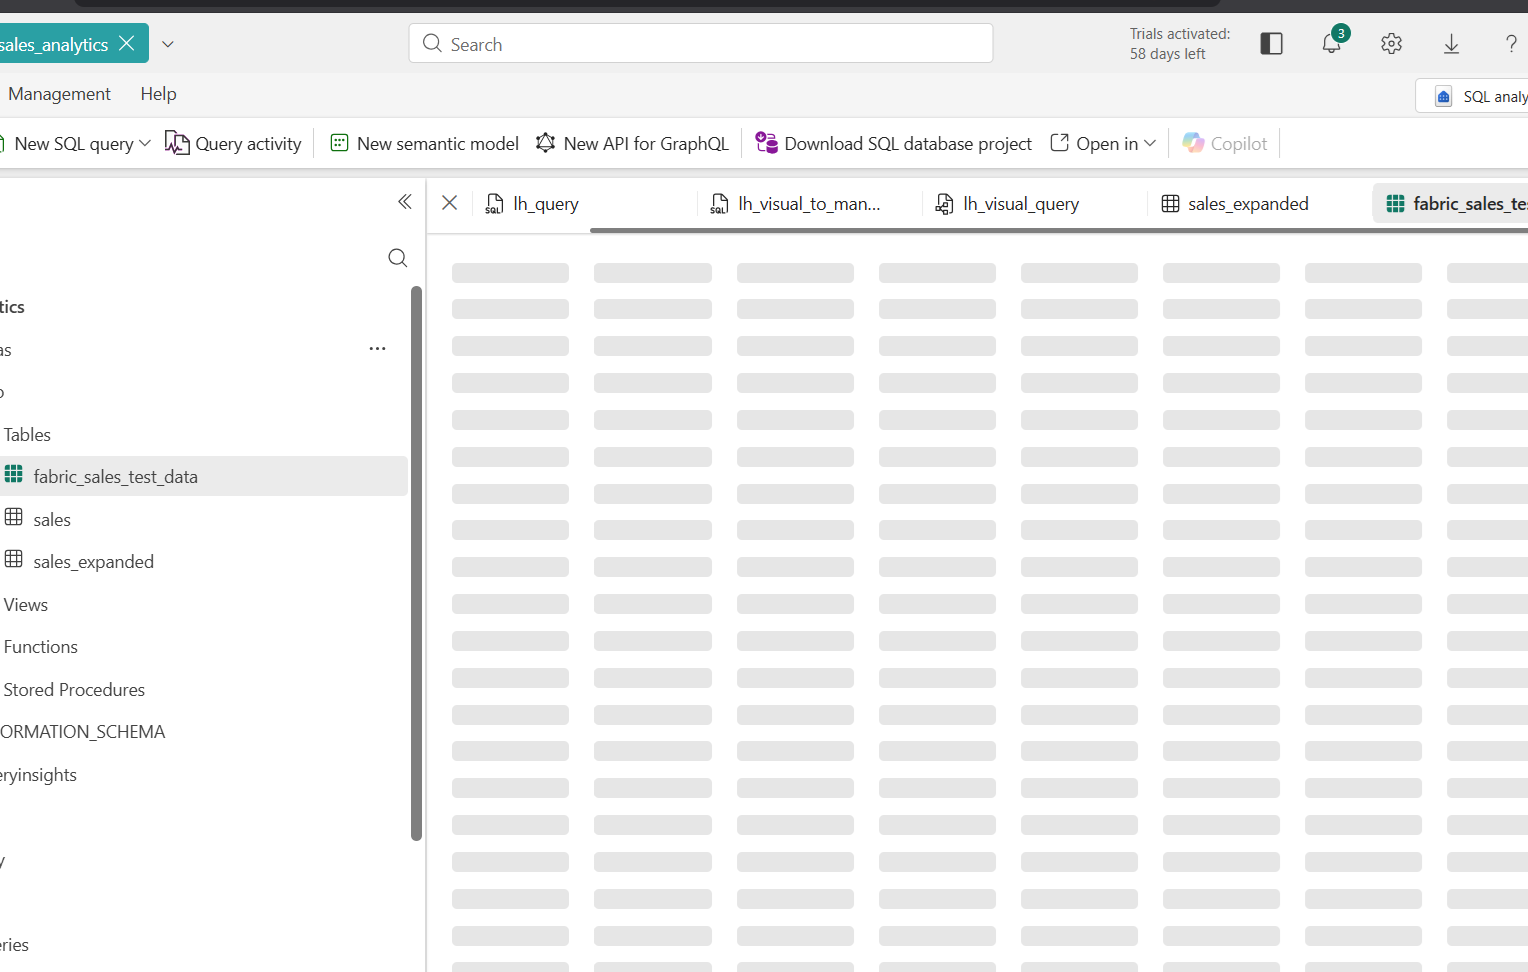Viewport: 1528px width, 972px height.
Task: Switch to fabric_sales_te... tab
Action: click(x=1452, y=204)
